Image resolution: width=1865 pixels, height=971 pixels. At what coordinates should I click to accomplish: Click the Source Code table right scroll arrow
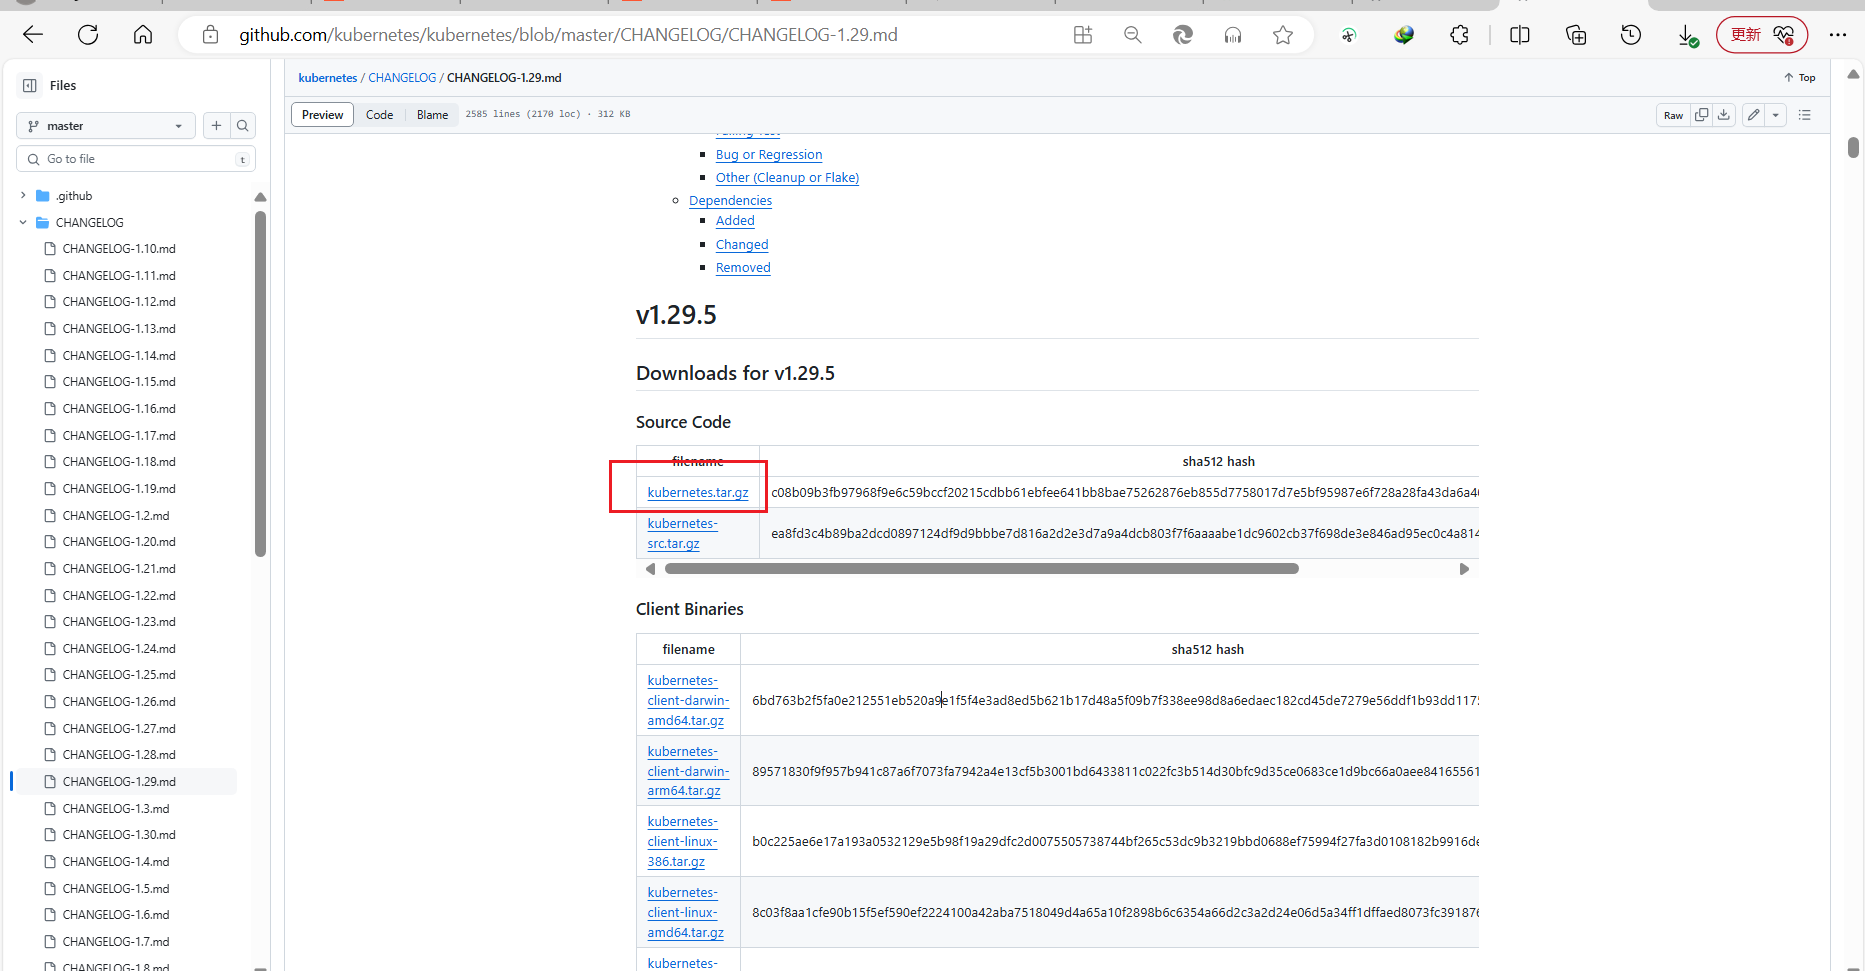pos(1464,569)
